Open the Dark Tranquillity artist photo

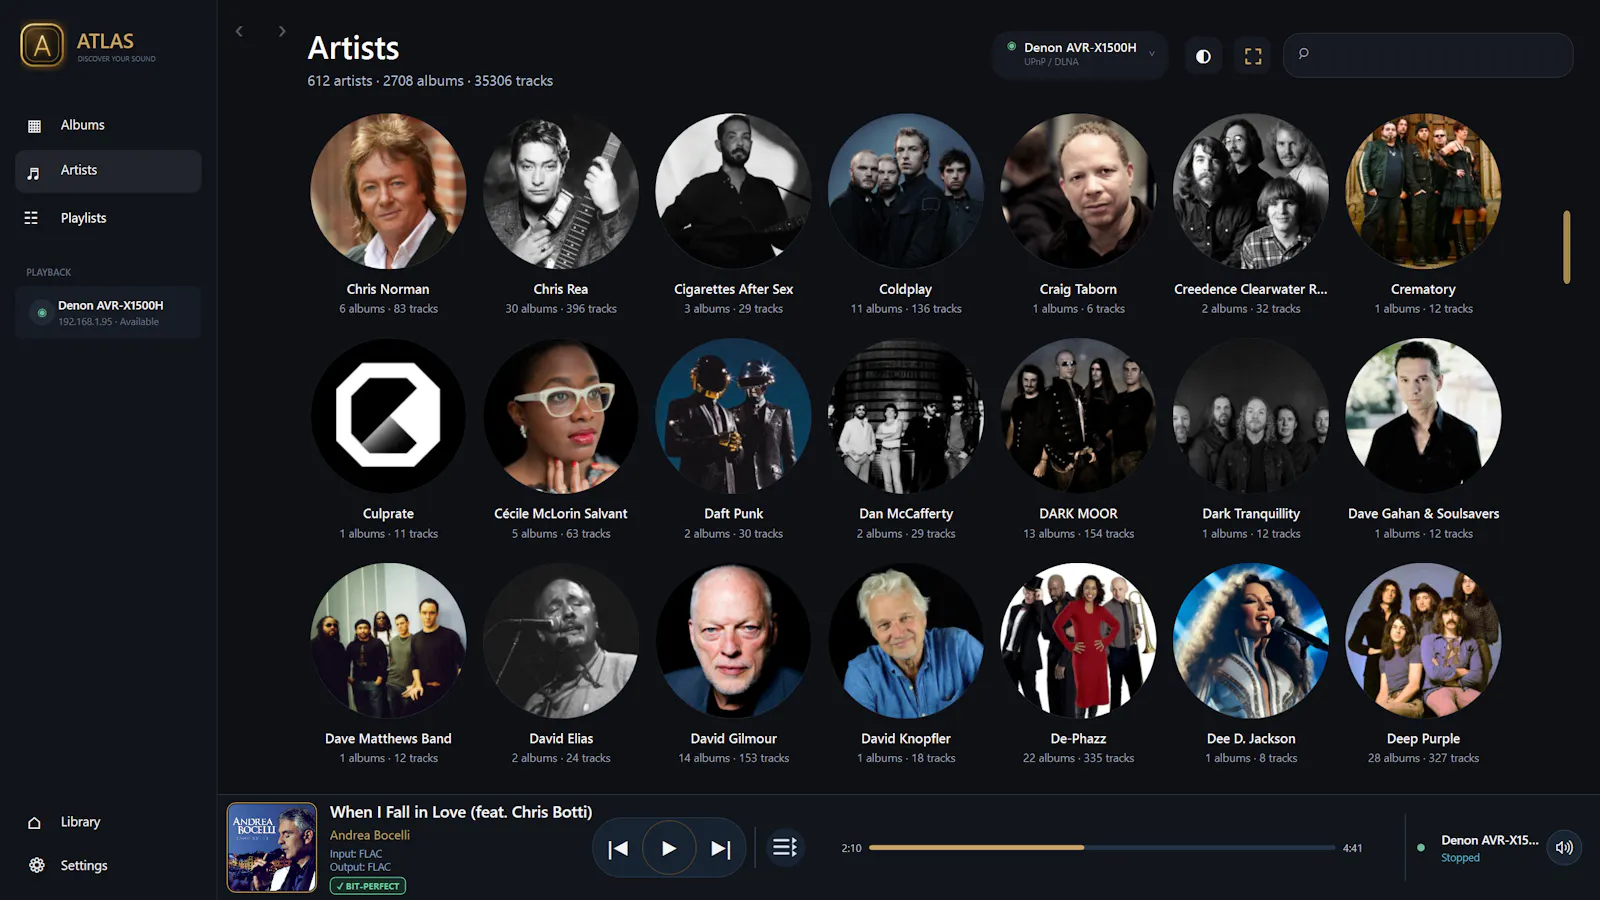click(x=1251, y=416)
